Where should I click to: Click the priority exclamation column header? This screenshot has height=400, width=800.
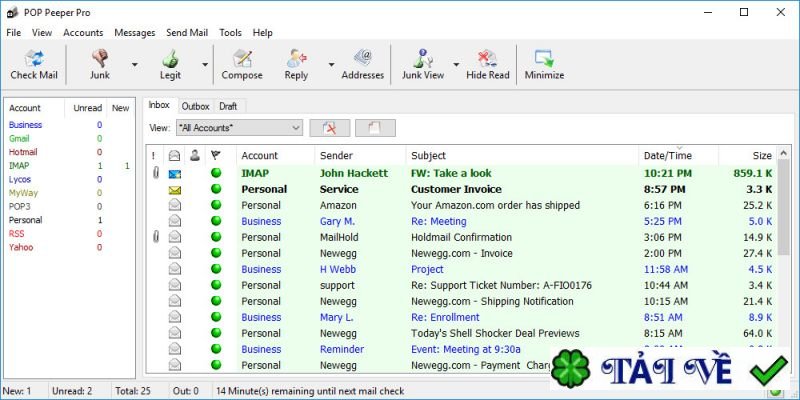click(154, 156)
